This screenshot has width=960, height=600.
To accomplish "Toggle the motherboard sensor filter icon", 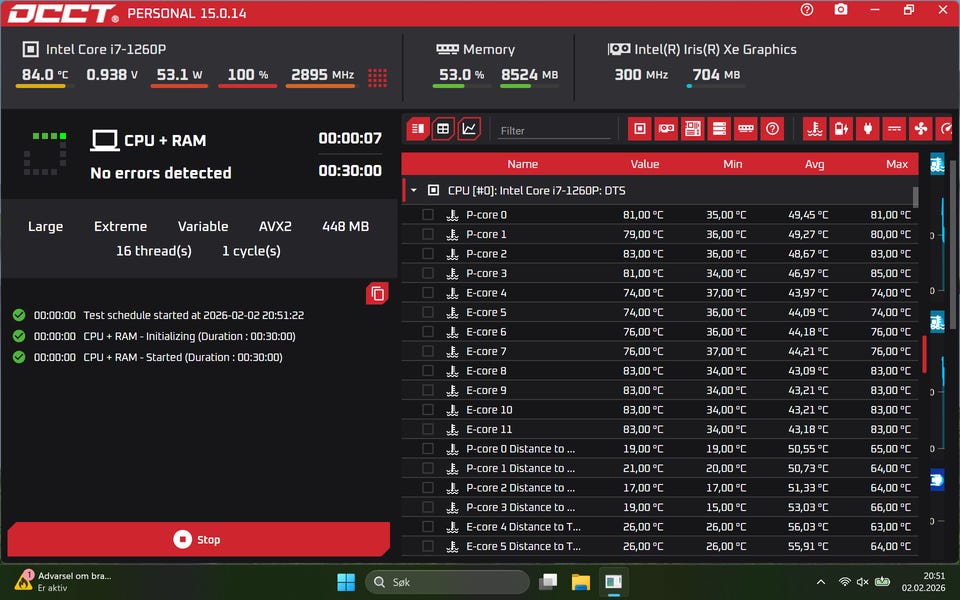I will tap(692, 129).
